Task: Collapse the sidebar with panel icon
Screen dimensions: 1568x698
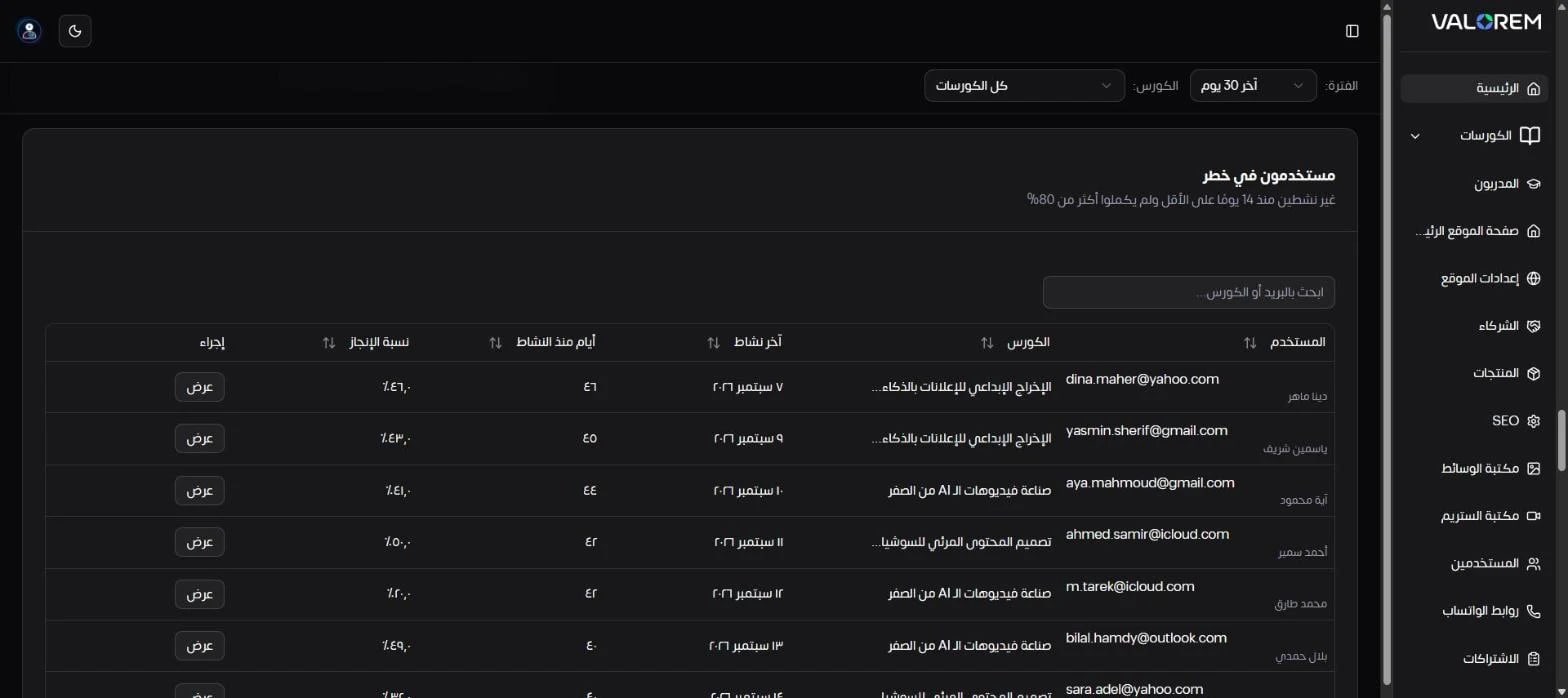Action: tap(1352, 31)
